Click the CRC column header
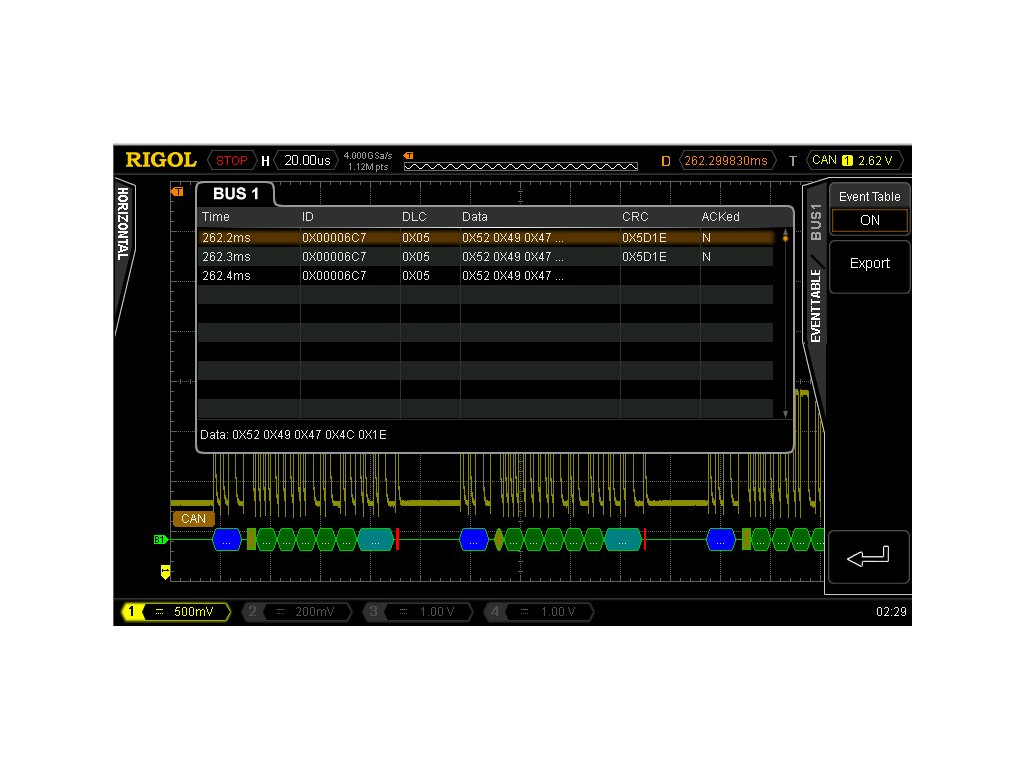The image size is (1024, 768). (635, 217)
